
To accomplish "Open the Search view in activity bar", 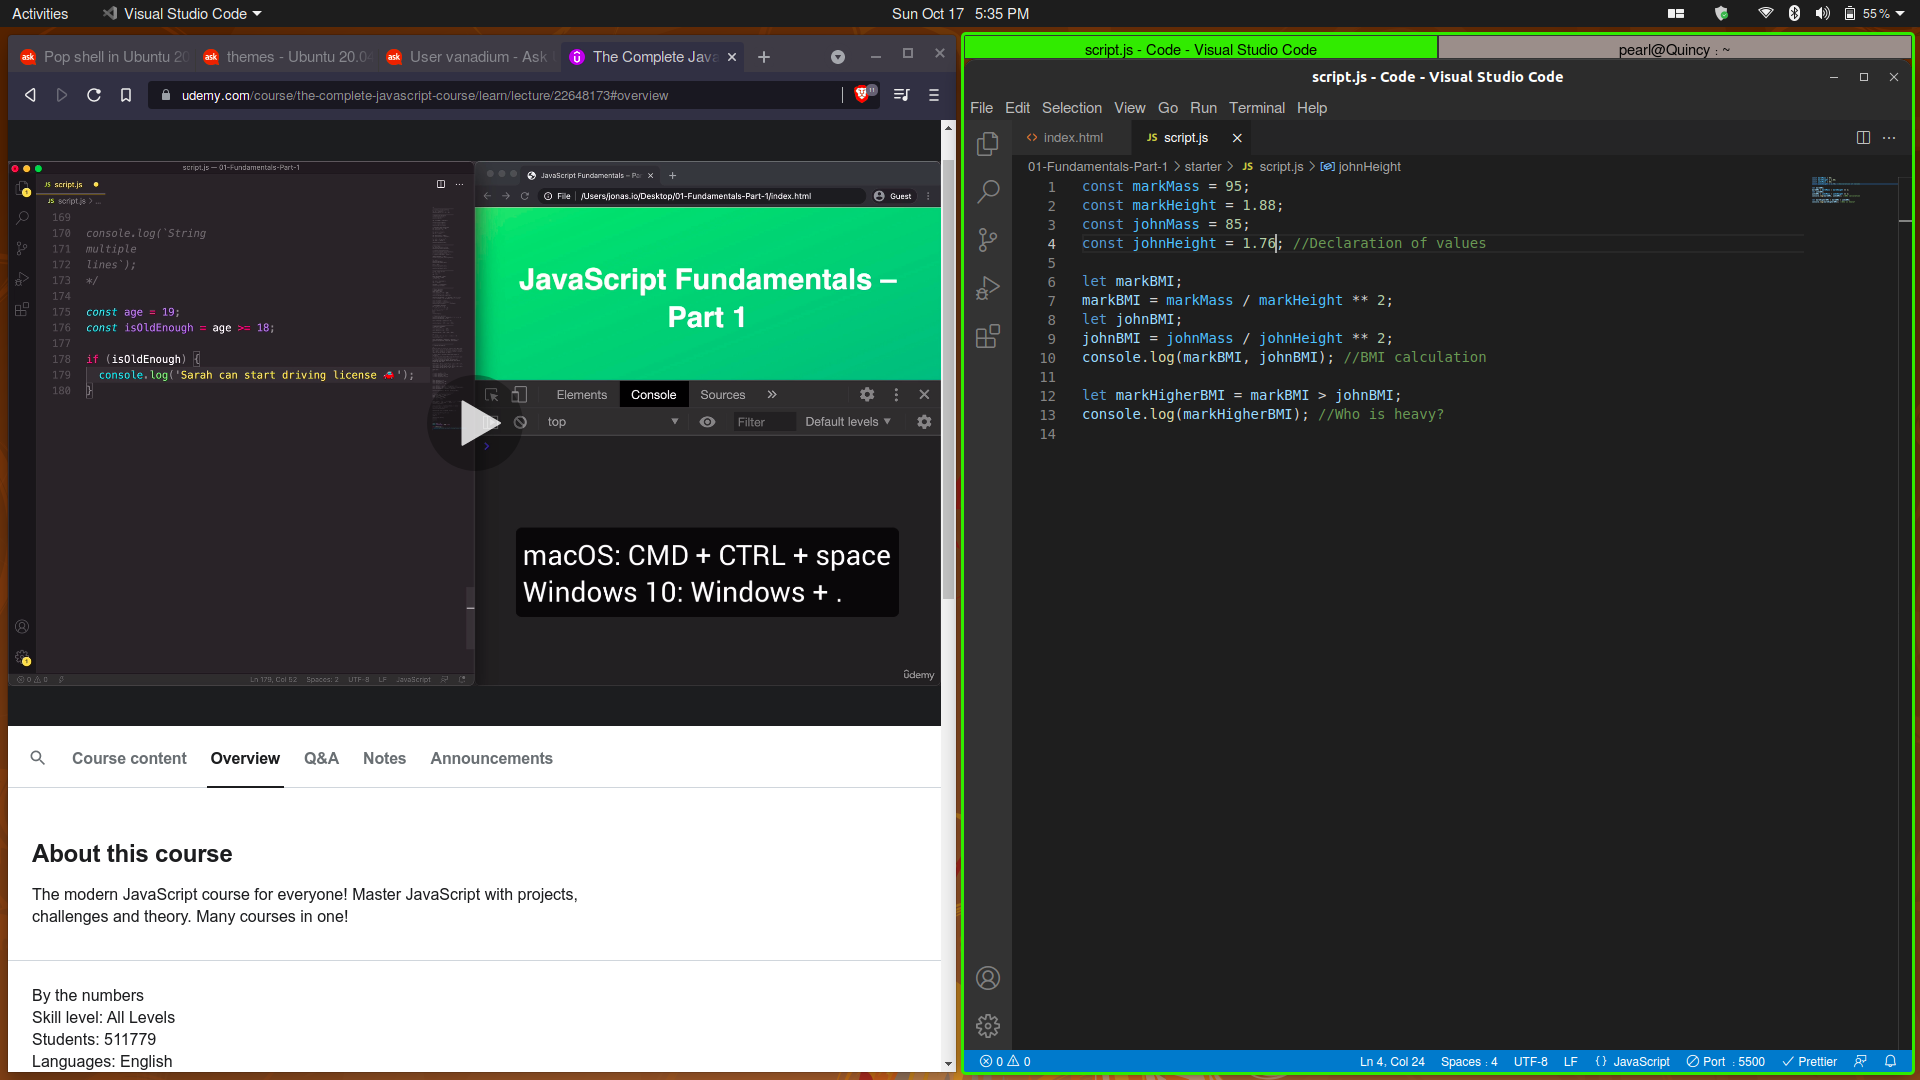I will pos(988,192).
